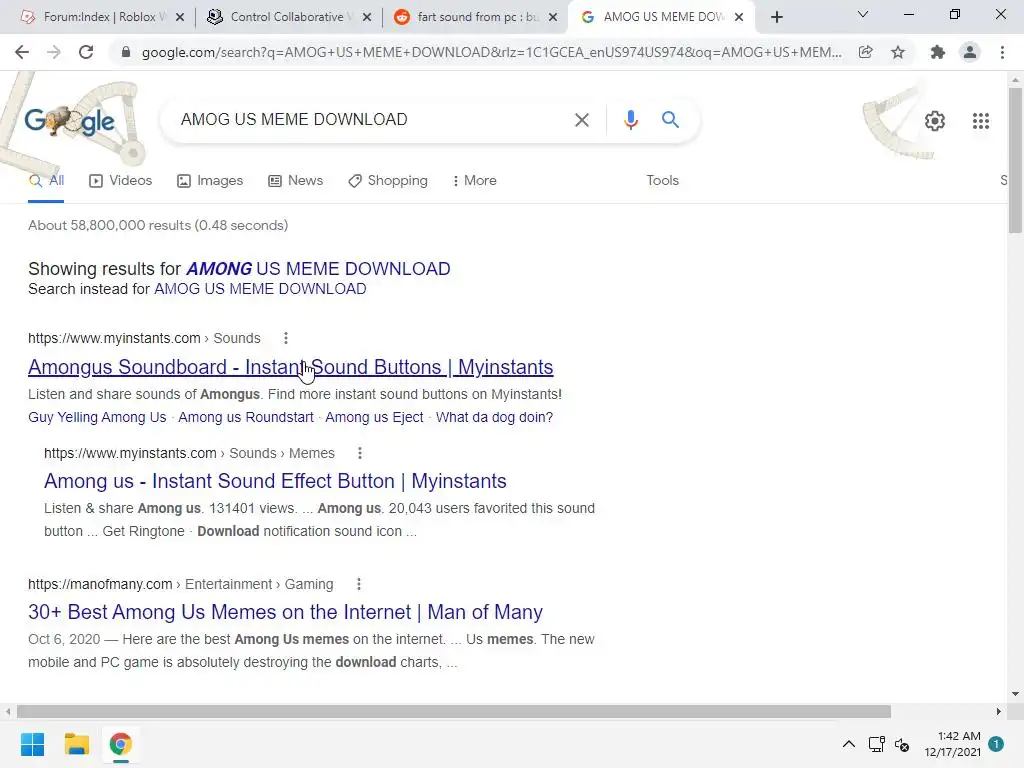The height and width of the screenshot is (768, 1024).
Task: Bookmark this page with the star
Action: click(898, 52)
